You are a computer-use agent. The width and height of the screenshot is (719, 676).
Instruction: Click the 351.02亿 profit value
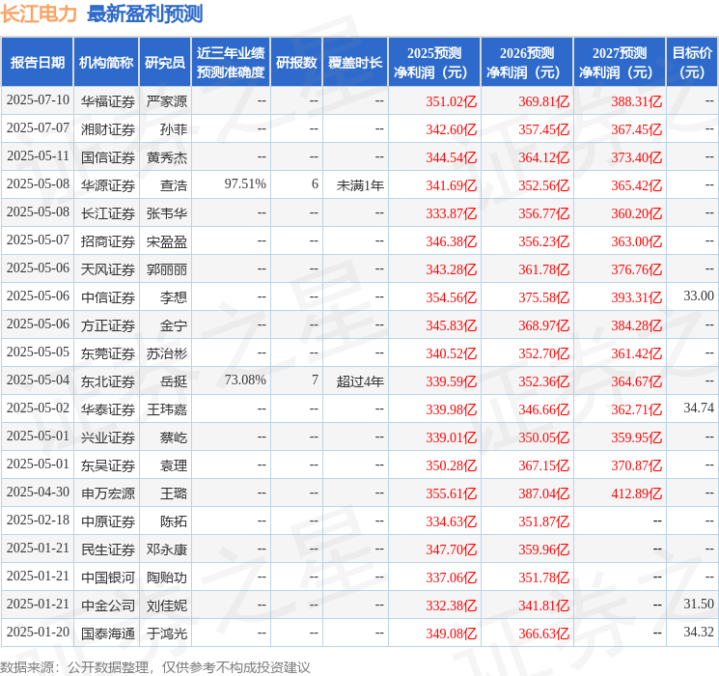click(x=451, y=101)
